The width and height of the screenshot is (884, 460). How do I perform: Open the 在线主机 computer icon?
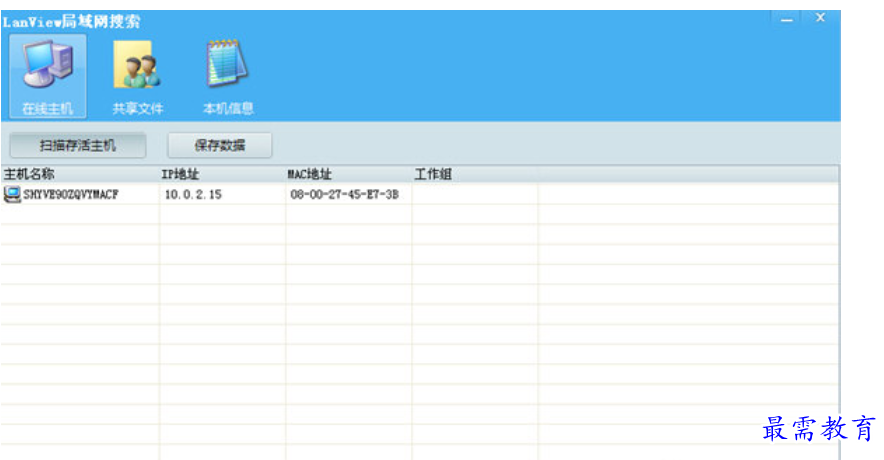(47, 66)
